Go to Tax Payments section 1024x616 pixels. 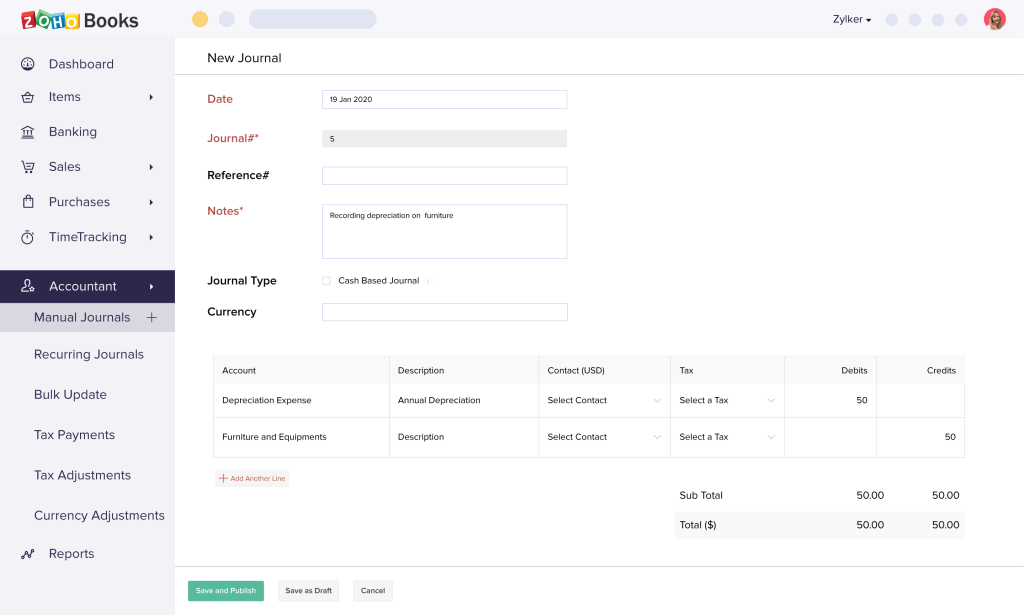tap(74, 435)
